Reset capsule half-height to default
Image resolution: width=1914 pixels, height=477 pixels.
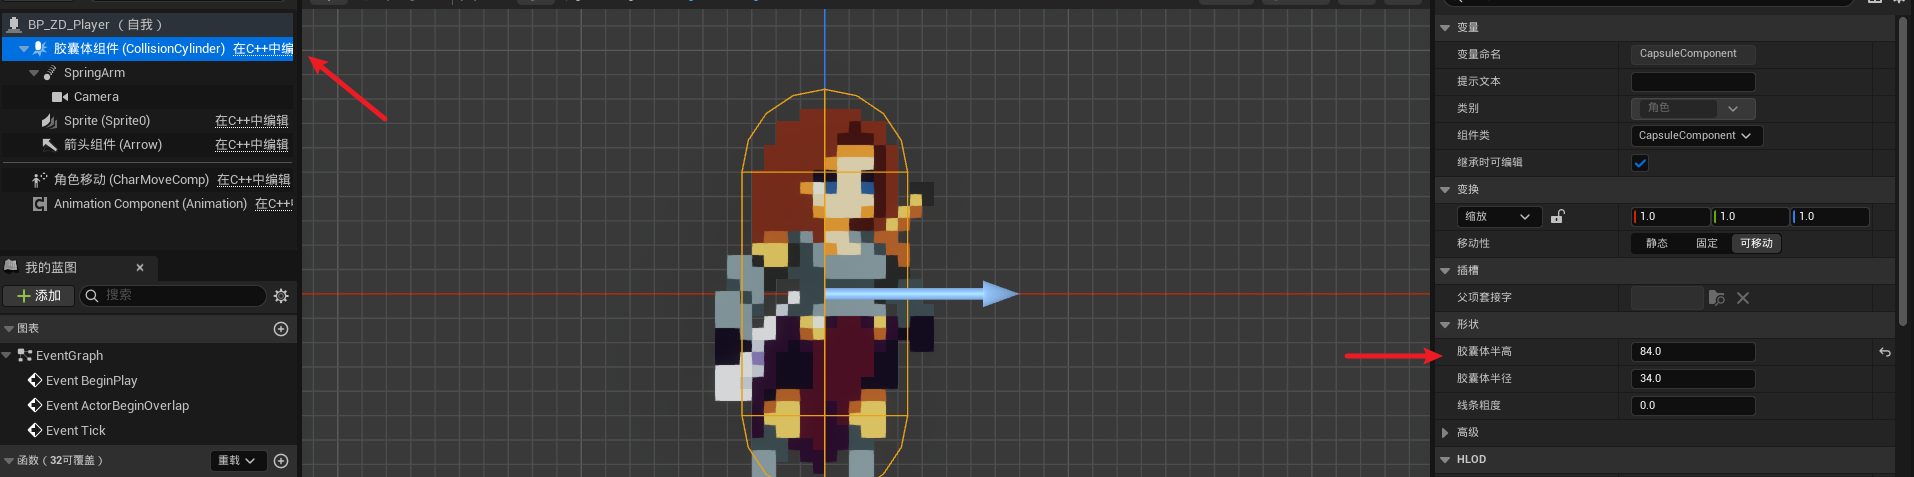(1885, 352)
